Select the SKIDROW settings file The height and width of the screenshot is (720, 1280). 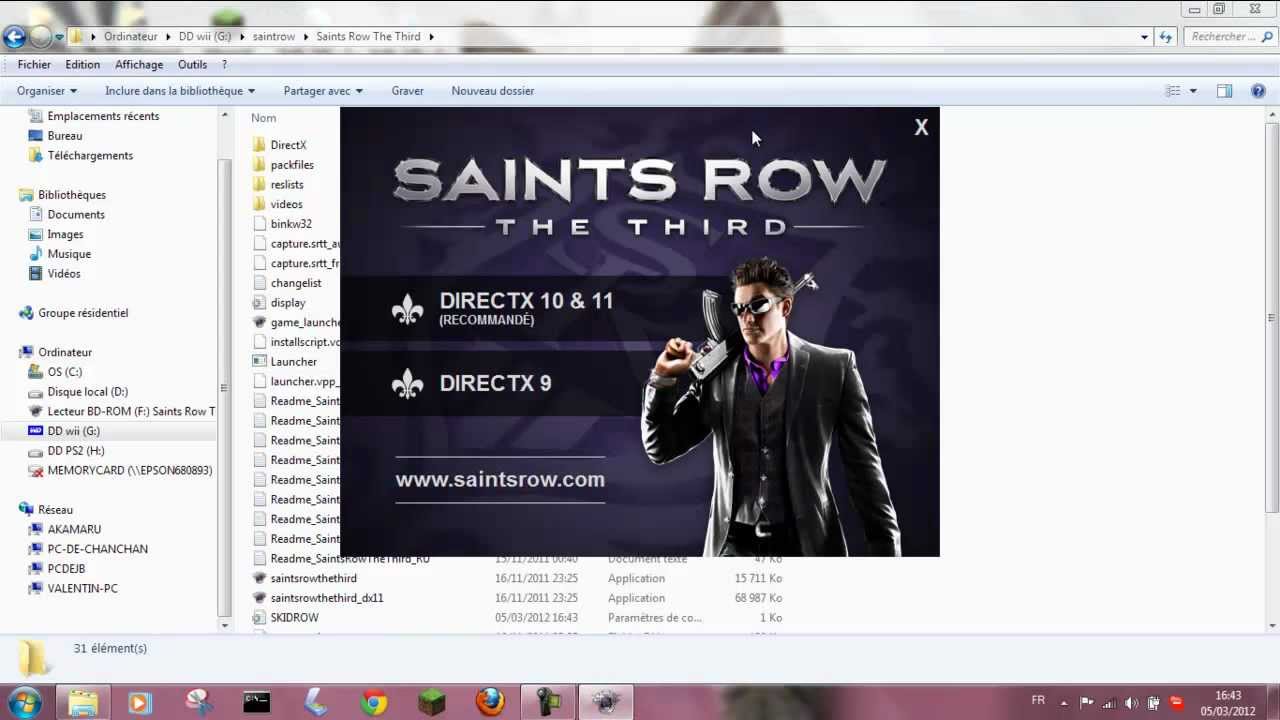click(285, 617)
